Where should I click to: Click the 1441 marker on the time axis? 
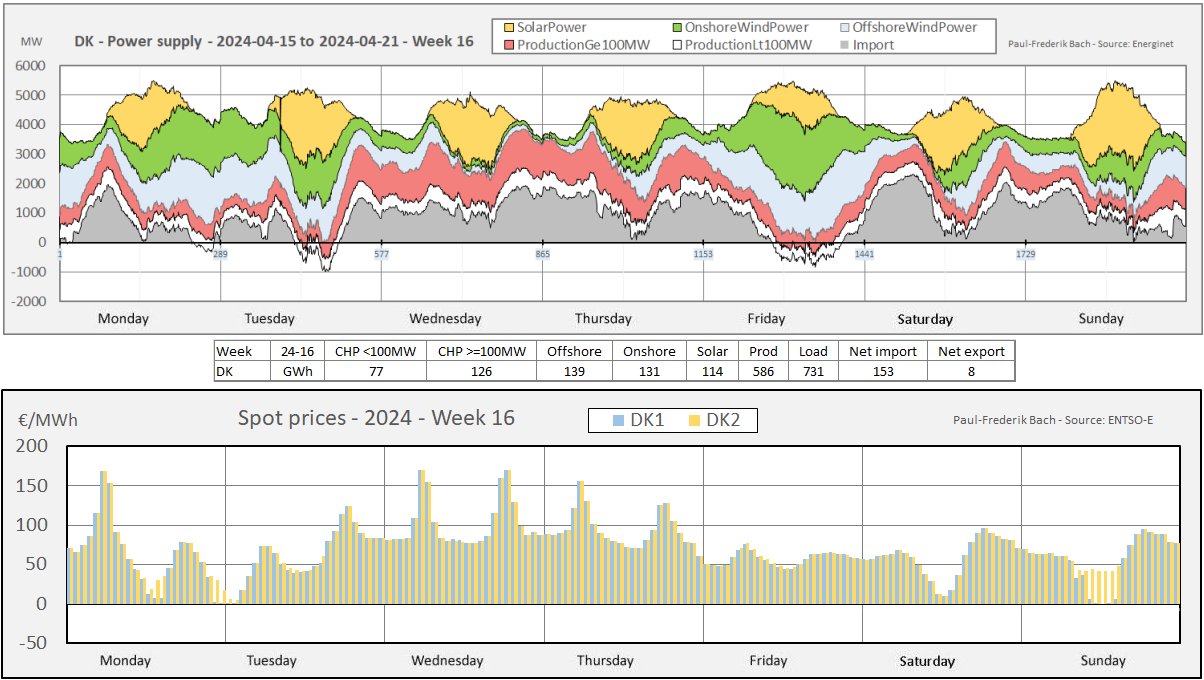tap(864, 255)
